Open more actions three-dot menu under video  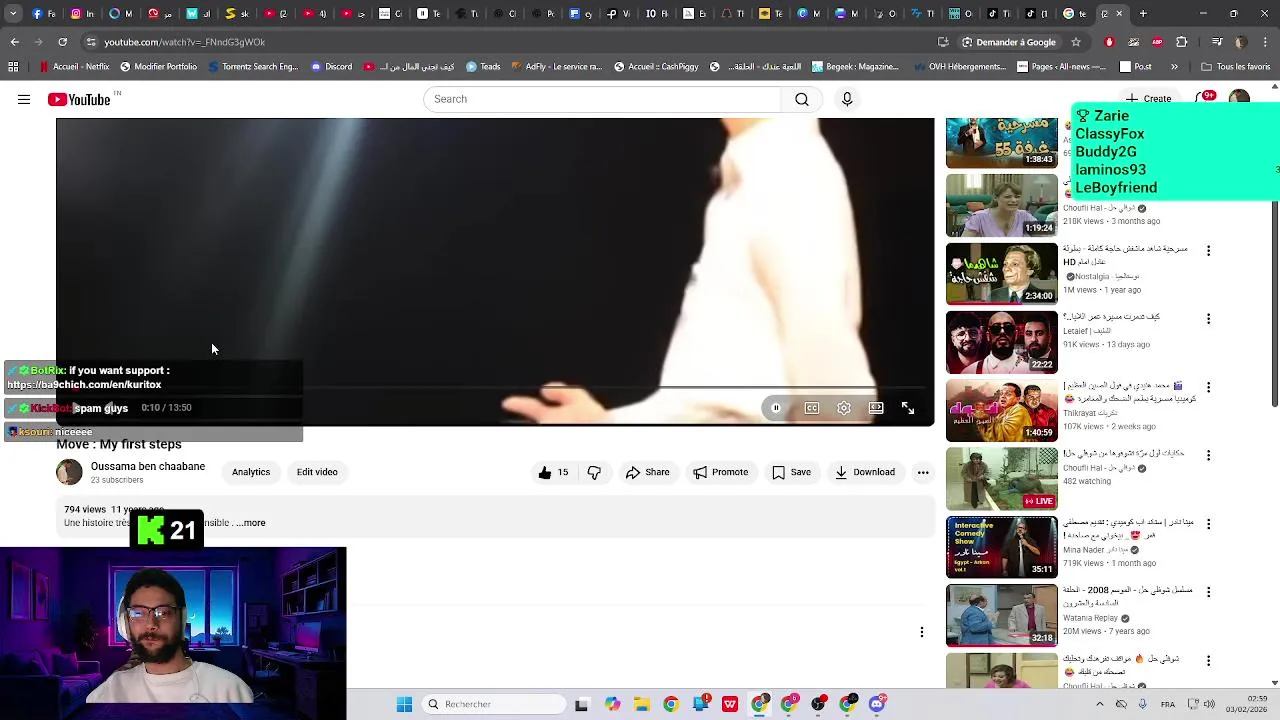923,472
